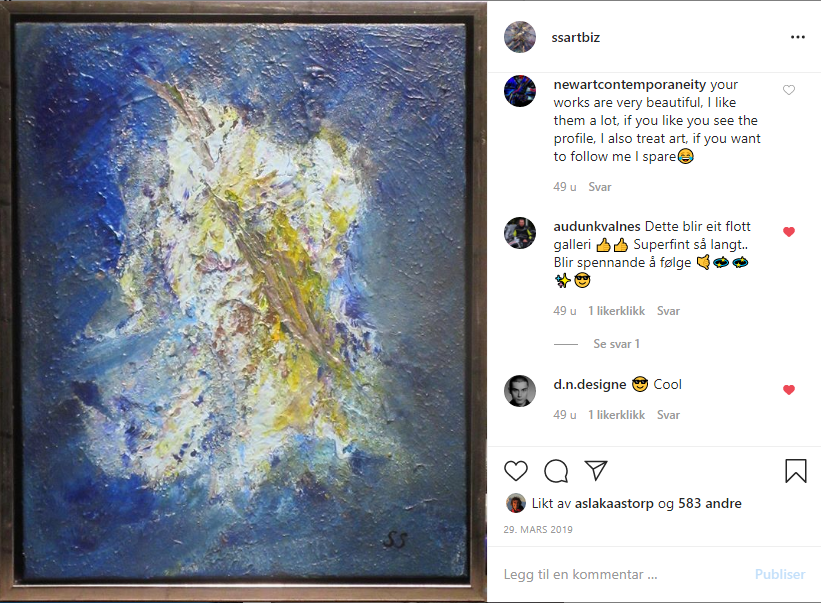Reply to audunkvalnes with Svar
The width and height of the screenshot is (821, 603).
tap(668, 311)
